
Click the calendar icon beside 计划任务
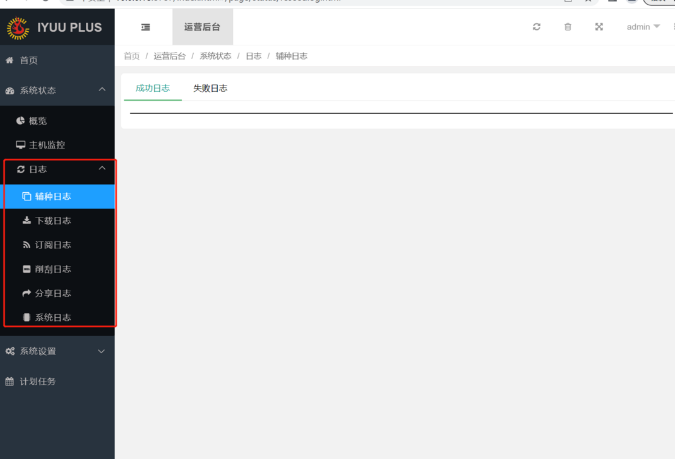(10, 381)
